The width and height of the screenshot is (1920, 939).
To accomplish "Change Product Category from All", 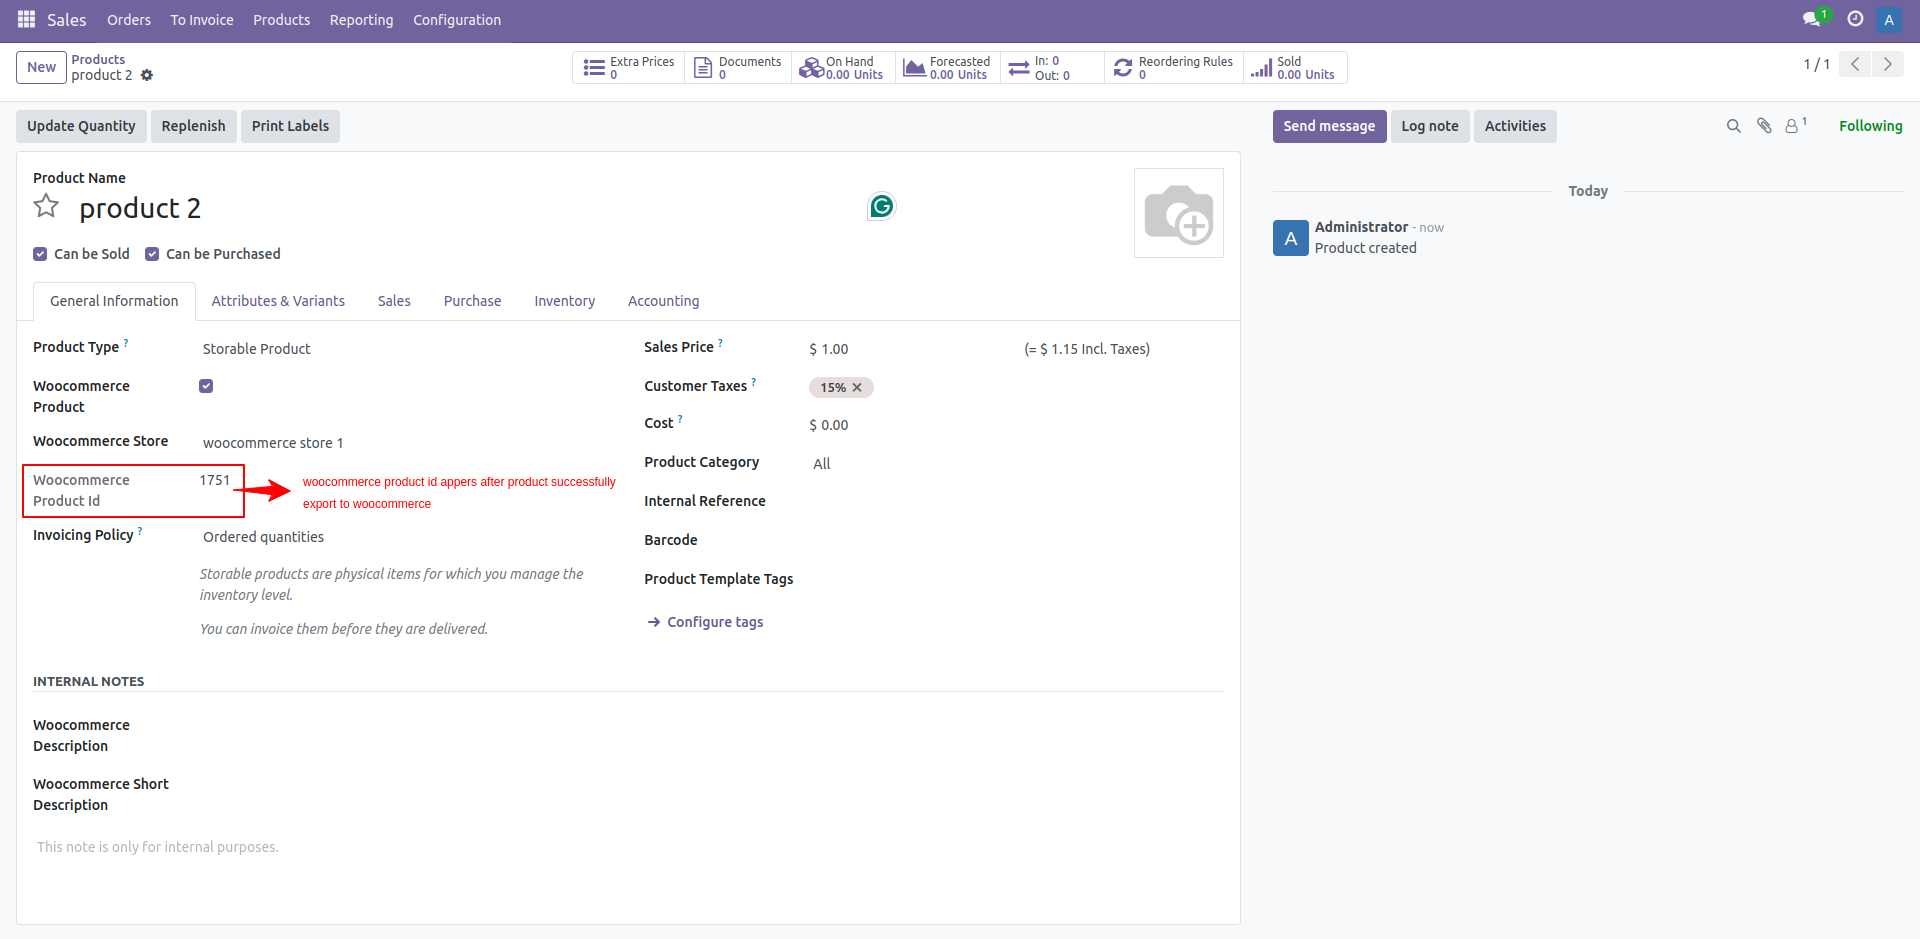I will pos(822,463).
